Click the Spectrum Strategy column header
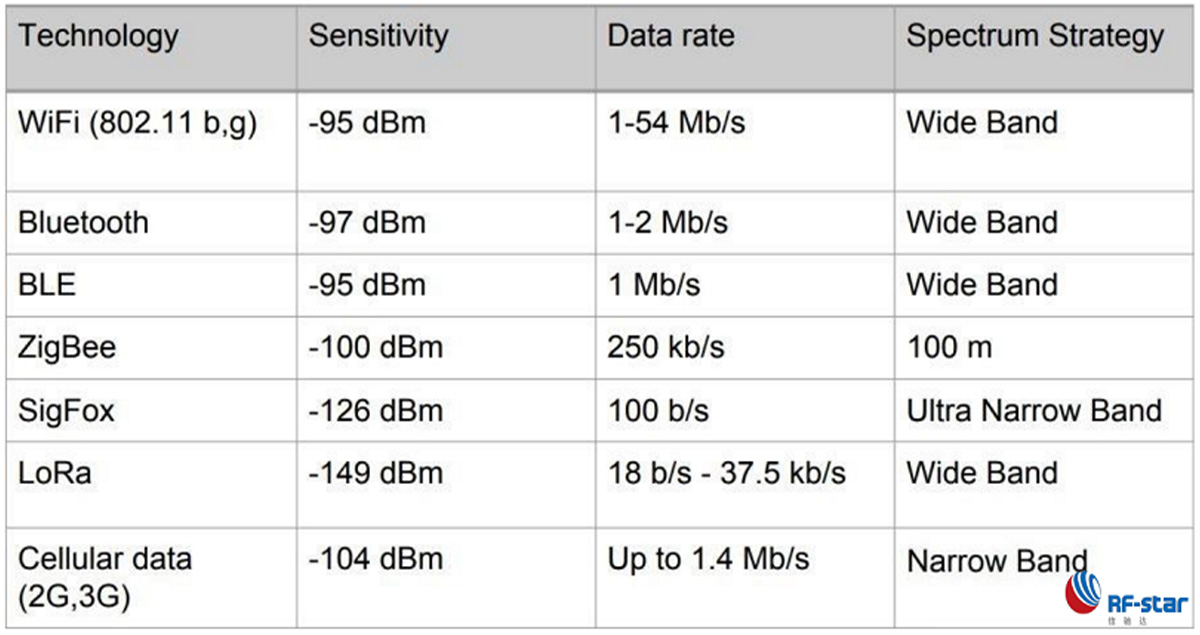 tap(1035, 38)
